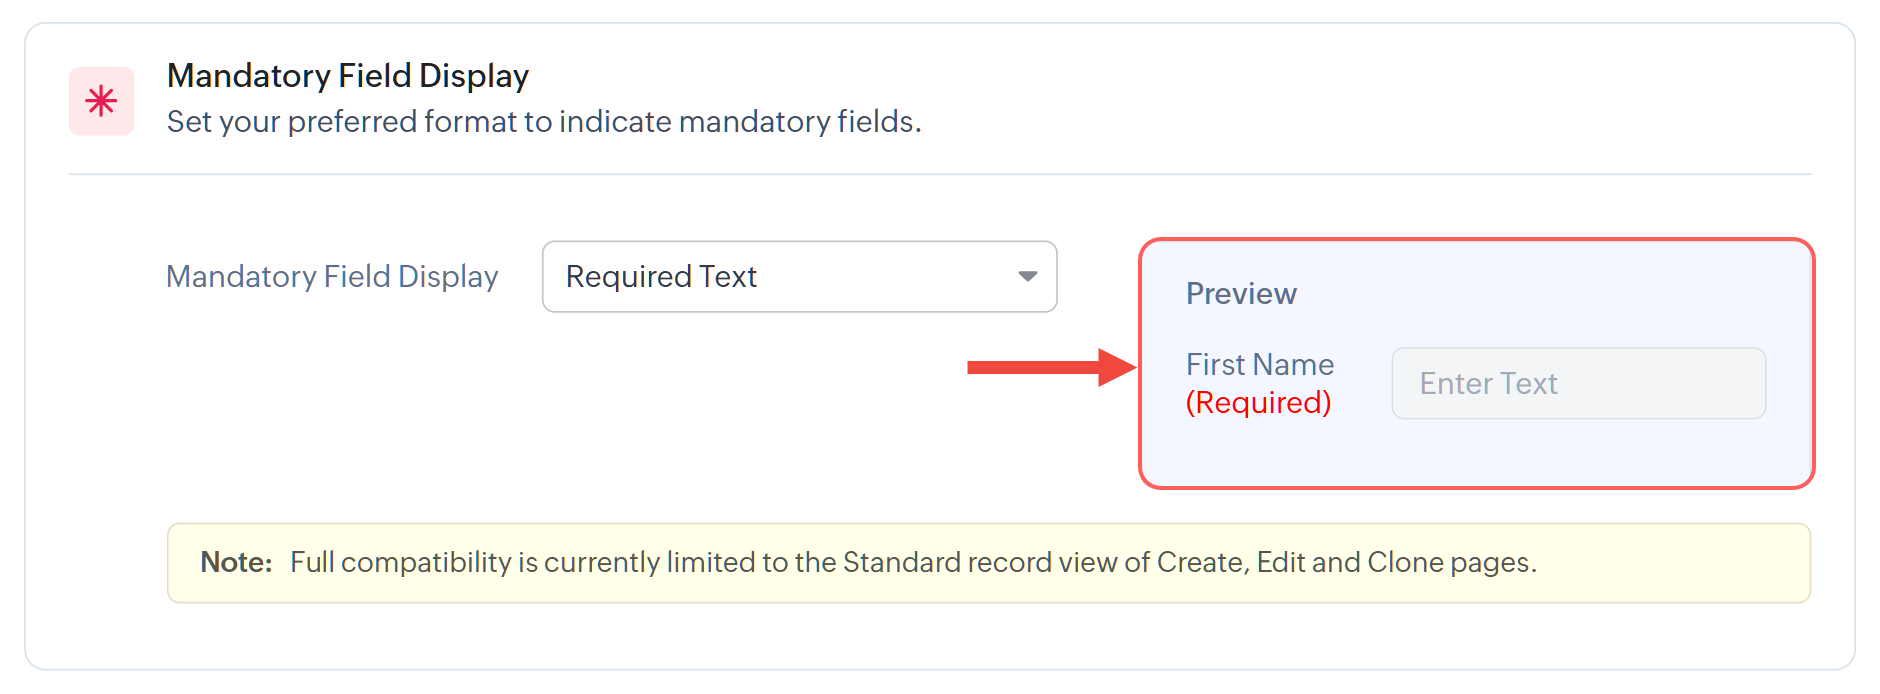Screen dimensions: 1880x694
Task: Select the Standard record view note text
Action: (x=913, y=562)
